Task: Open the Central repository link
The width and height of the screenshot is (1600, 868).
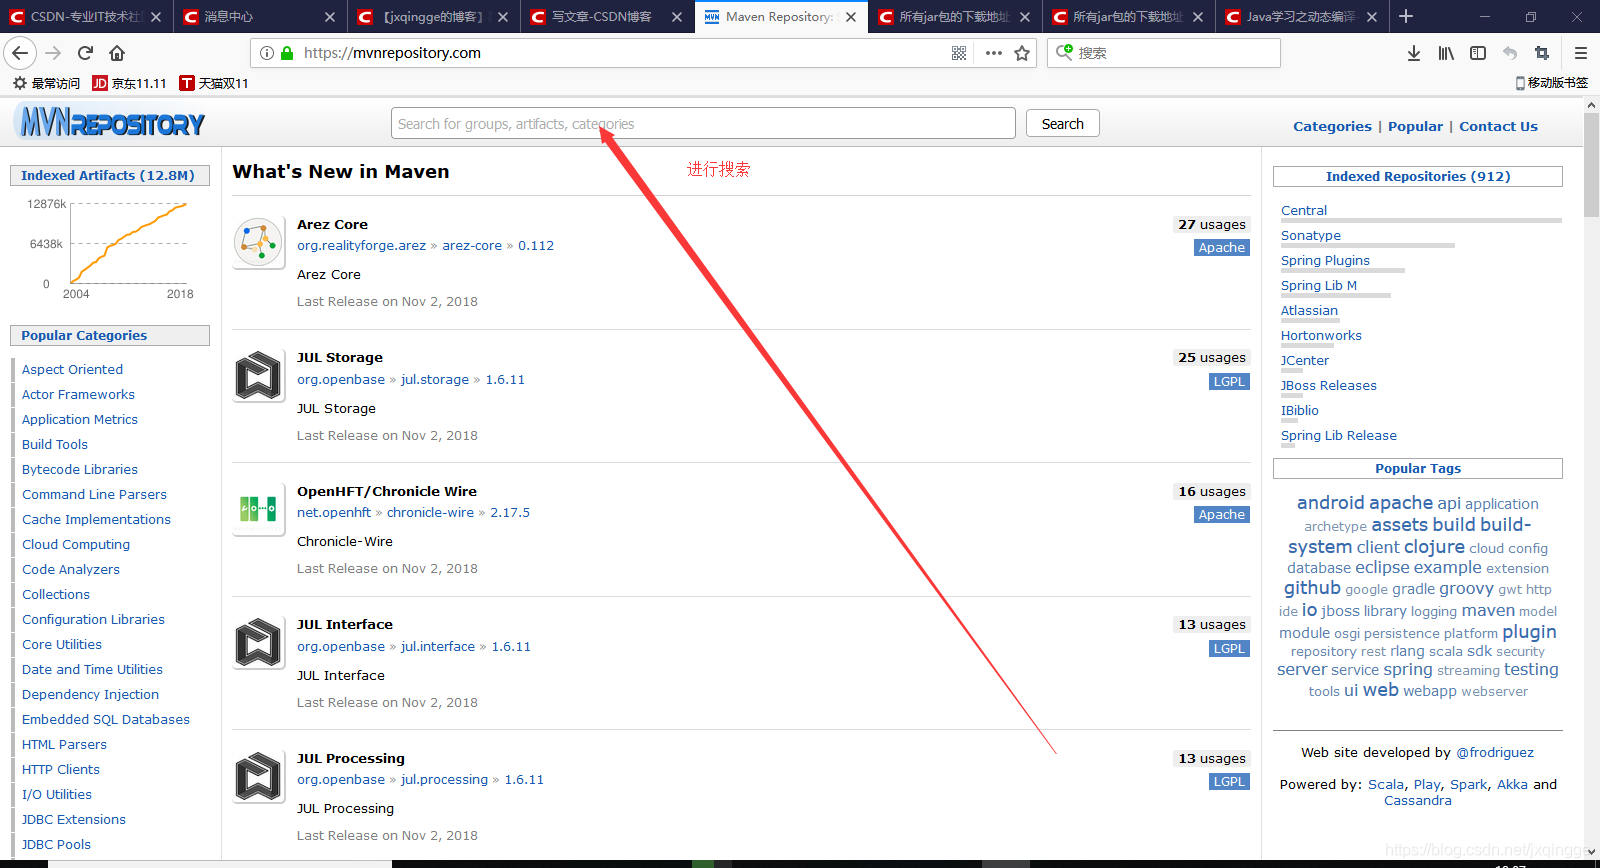Action: pyautogui.click(x=1304, y=210)
